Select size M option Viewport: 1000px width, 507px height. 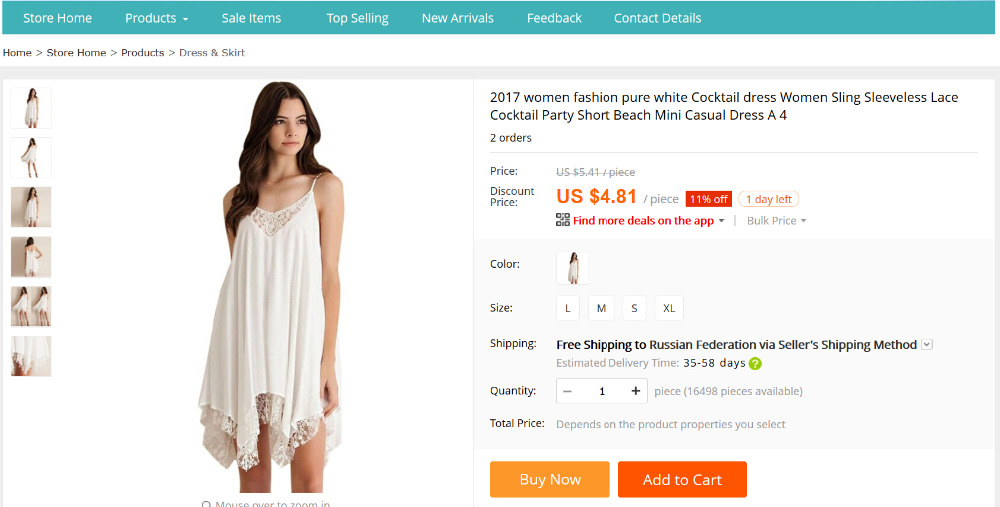click(601, 308)
